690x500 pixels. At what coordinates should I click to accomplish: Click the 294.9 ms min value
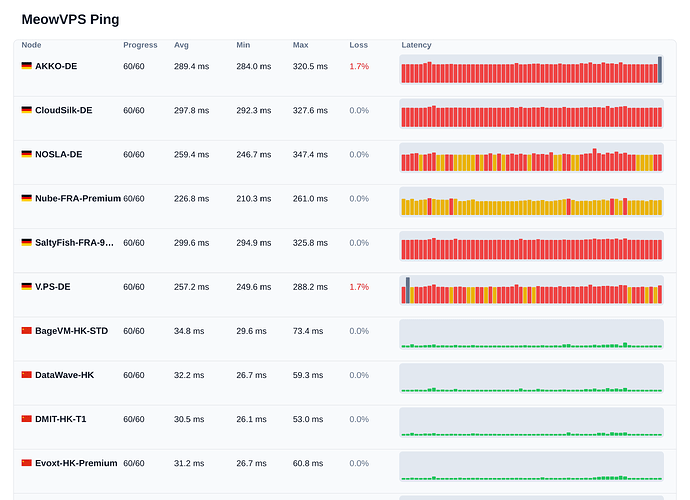254,243
